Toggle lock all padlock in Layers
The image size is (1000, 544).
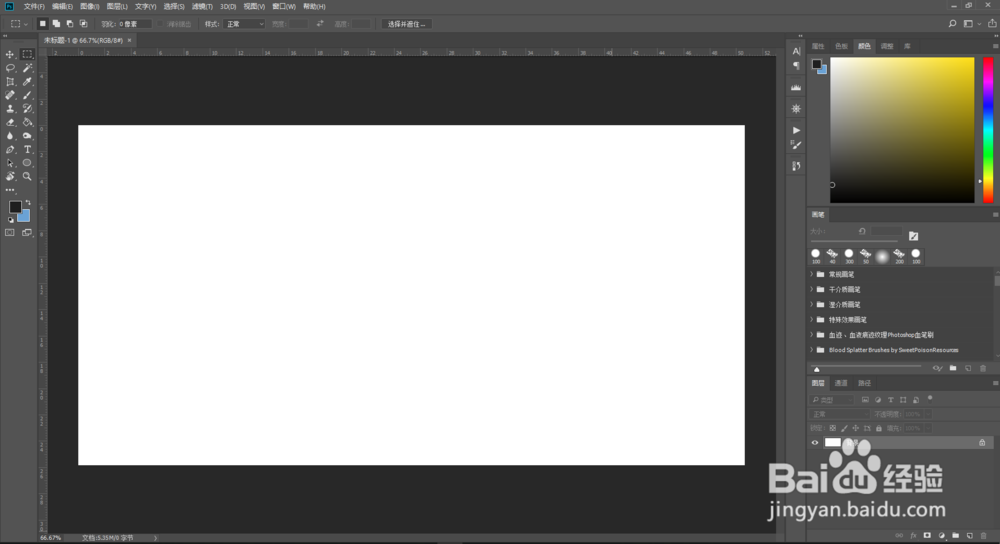[x=879, y=429]
